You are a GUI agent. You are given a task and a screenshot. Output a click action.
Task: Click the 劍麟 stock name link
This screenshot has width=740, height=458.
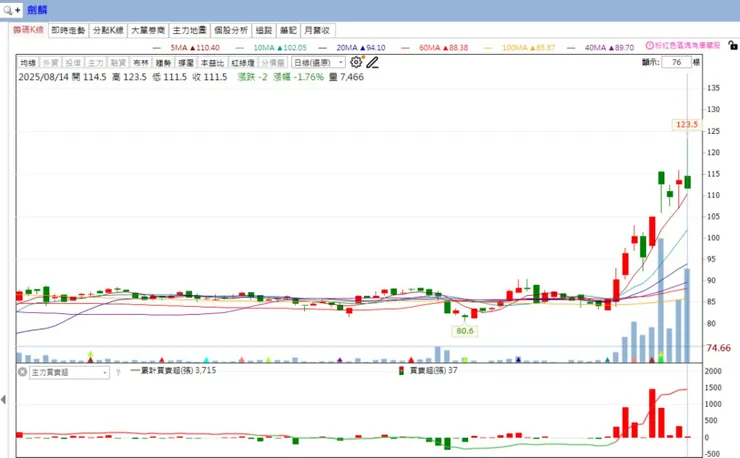pyautogui.click(x=37, y=10)
